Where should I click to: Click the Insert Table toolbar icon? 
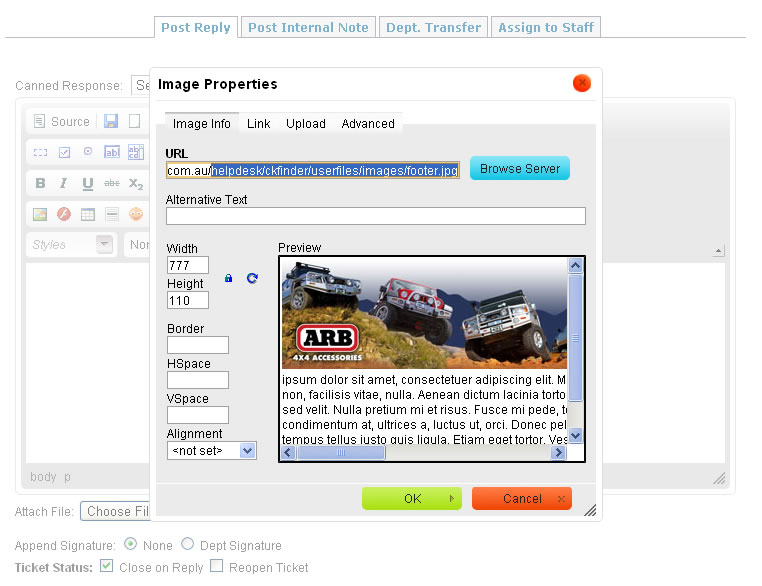click(x=87, y=214)
